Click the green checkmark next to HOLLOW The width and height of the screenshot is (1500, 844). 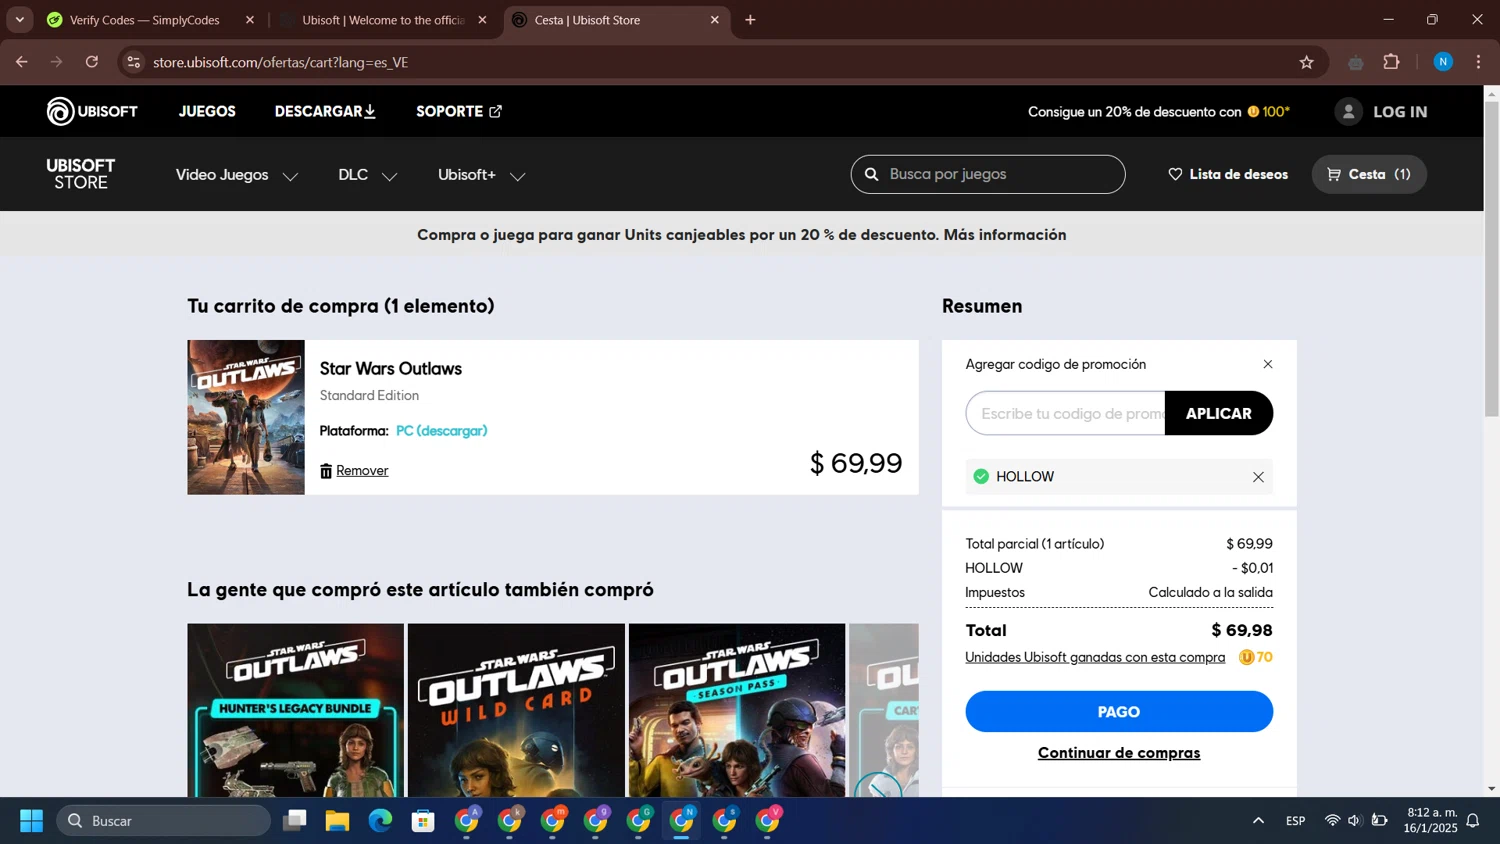click(981, 476)
